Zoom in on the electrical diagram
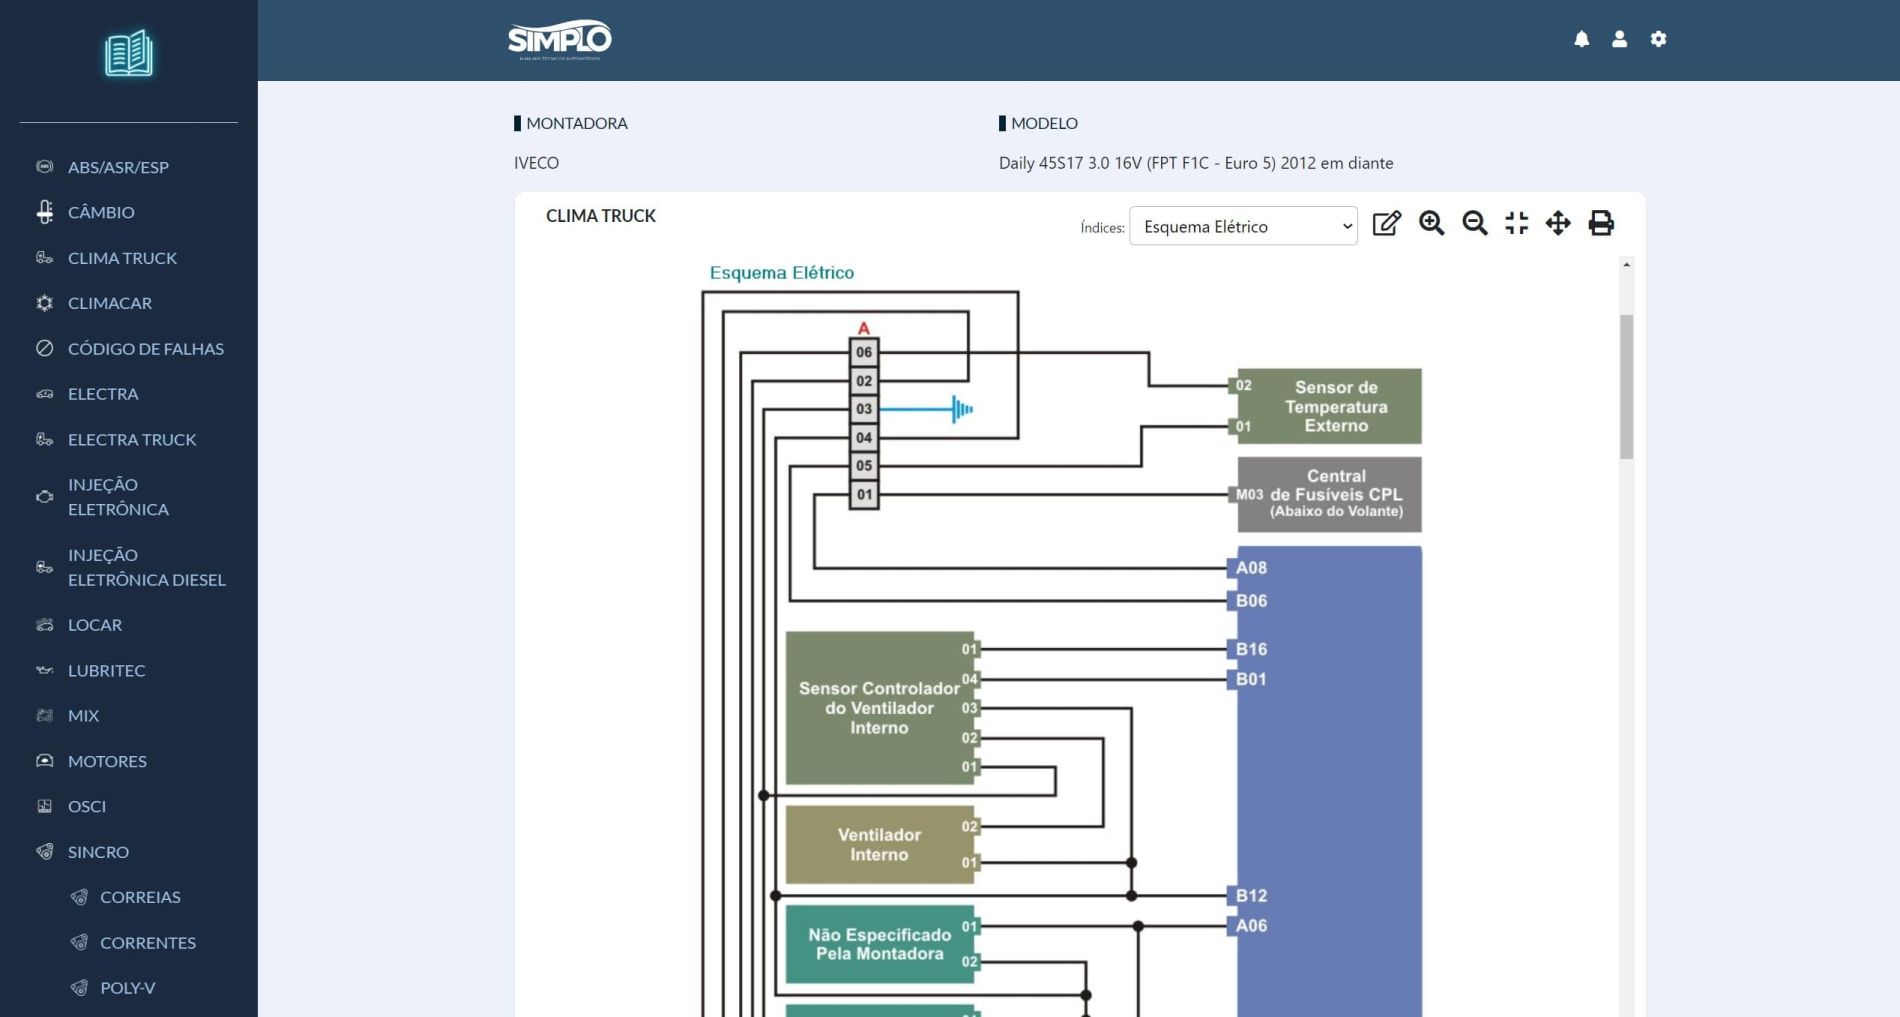 point(1431,223)
